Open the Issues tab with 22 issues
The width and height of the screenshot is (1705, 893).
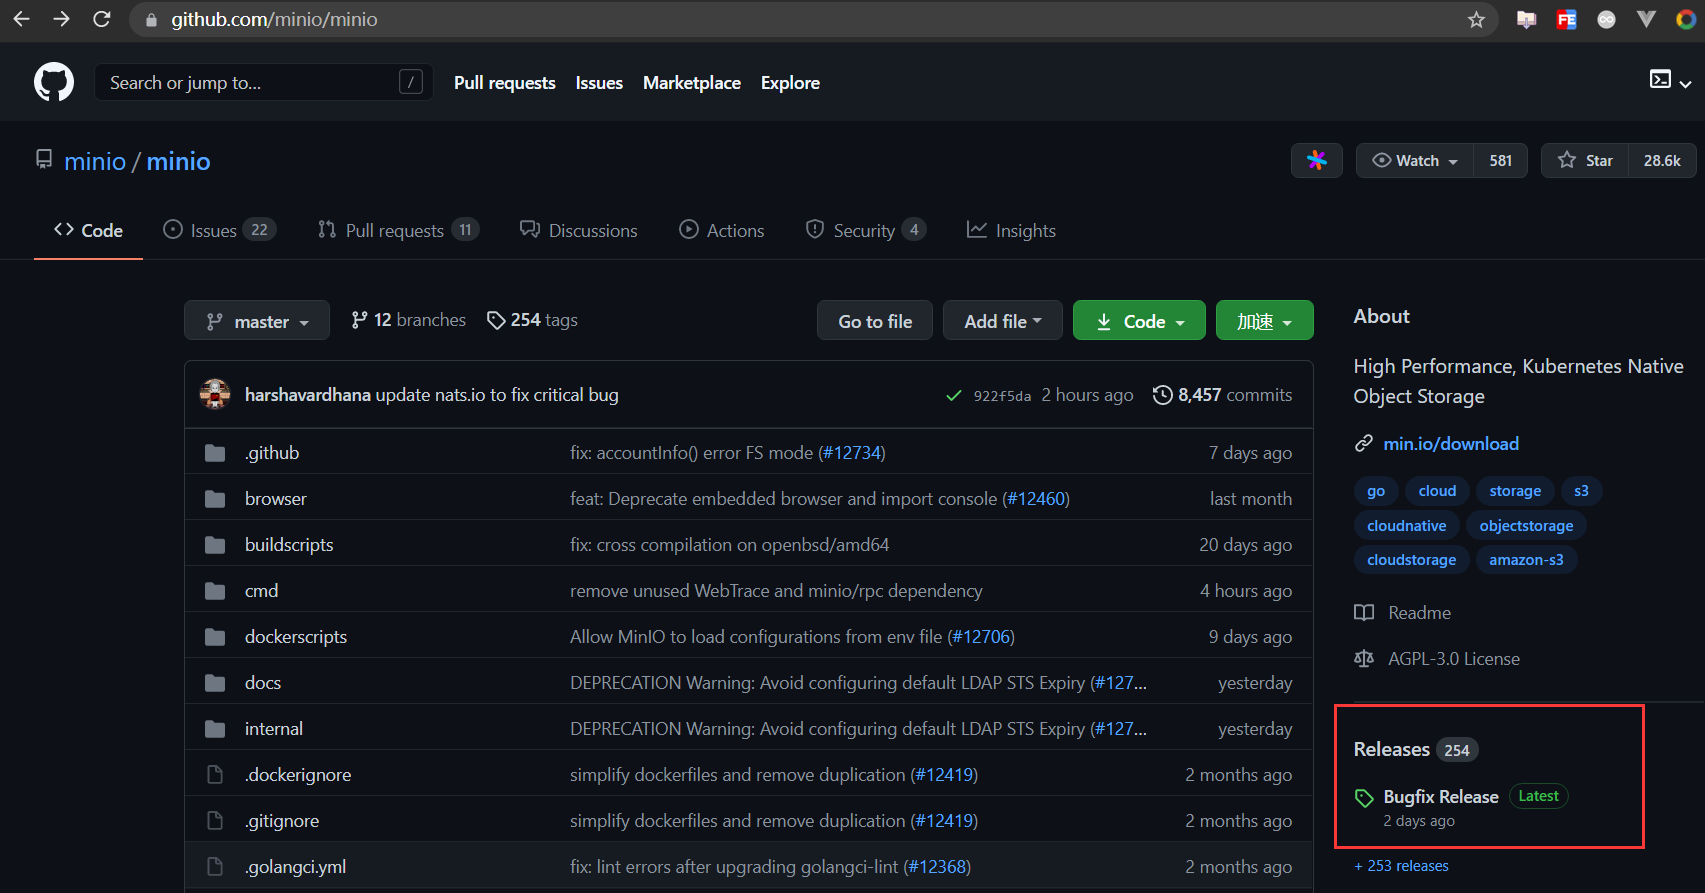tap(220, 230)
